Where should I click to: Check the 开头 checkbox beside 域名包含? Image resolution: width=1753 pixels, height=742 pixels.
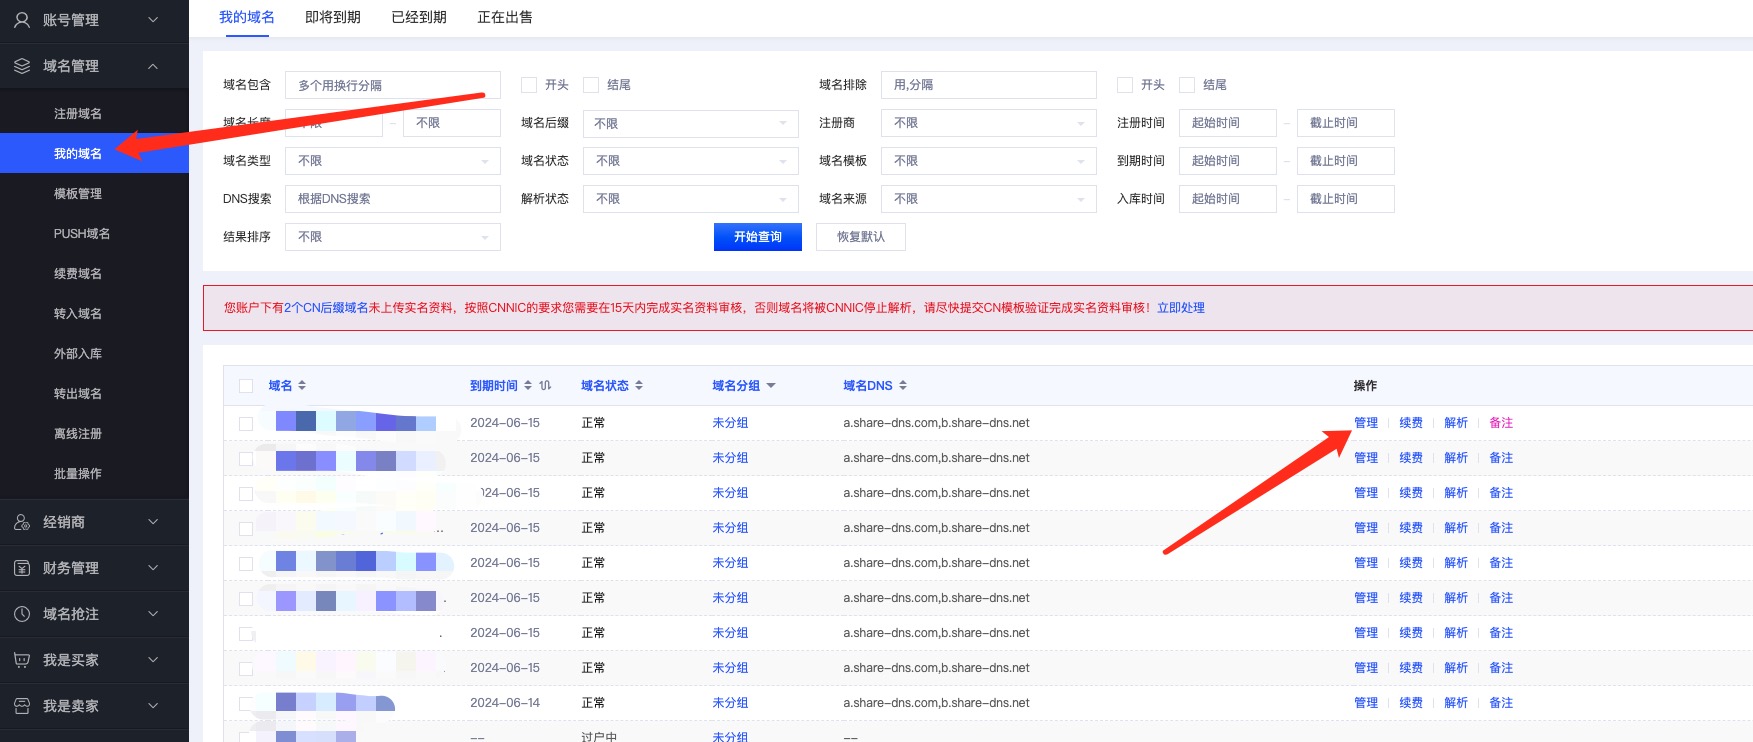529,85
